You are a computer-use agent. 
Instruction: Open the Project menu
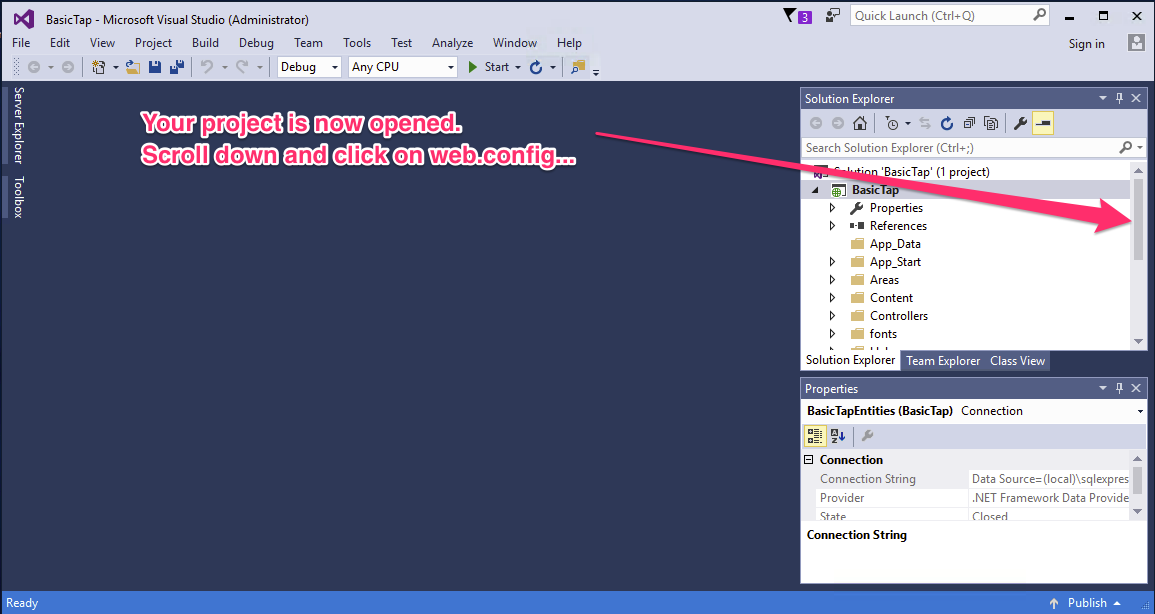153,43
